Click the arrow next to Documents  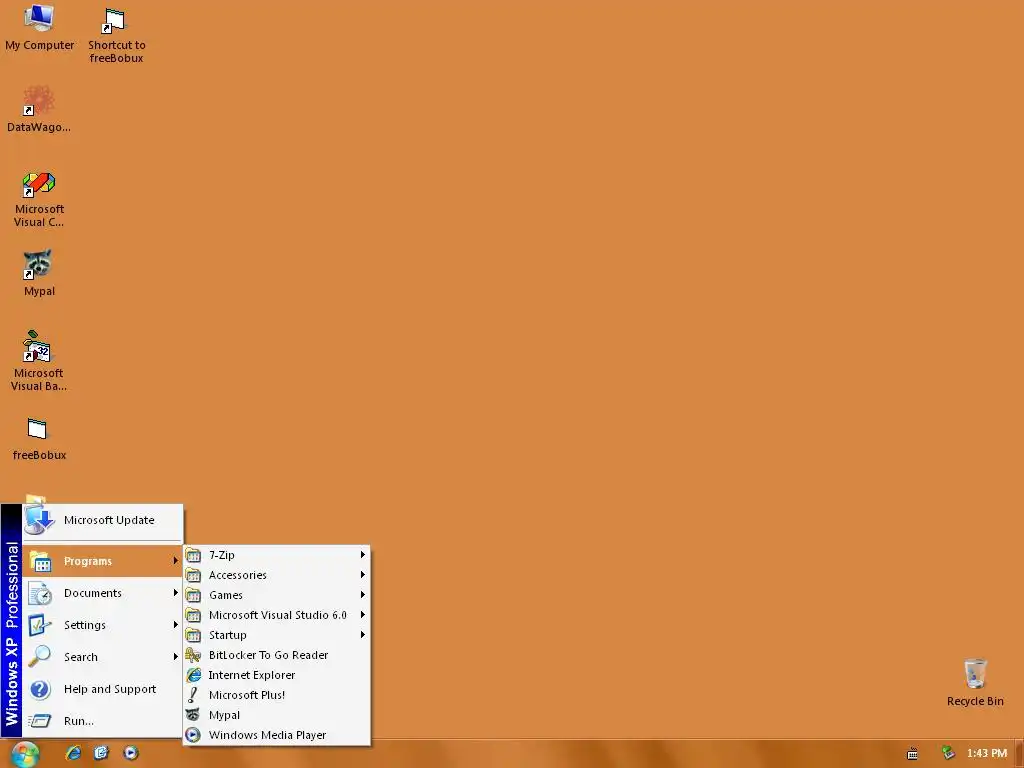click(x=175, y=592)
